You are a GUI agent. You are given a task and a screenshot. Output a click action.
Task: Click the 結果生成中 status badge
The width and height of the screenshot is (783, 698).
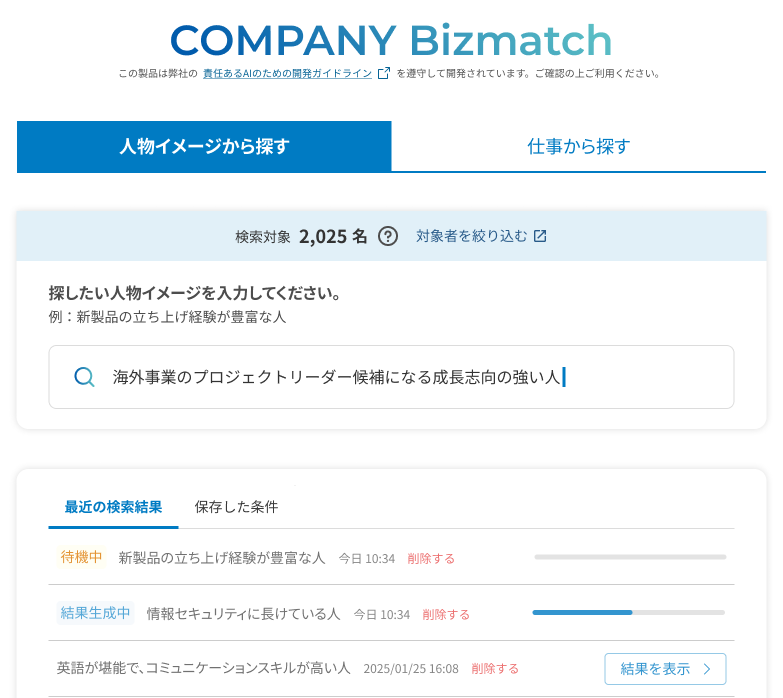click(96, 613)
